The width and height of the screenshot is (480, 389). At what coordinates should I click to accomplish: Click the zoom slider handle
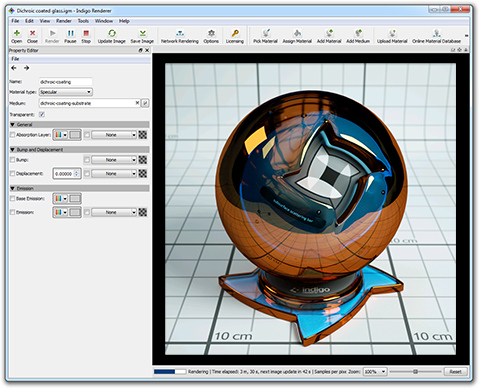point(415,371)
